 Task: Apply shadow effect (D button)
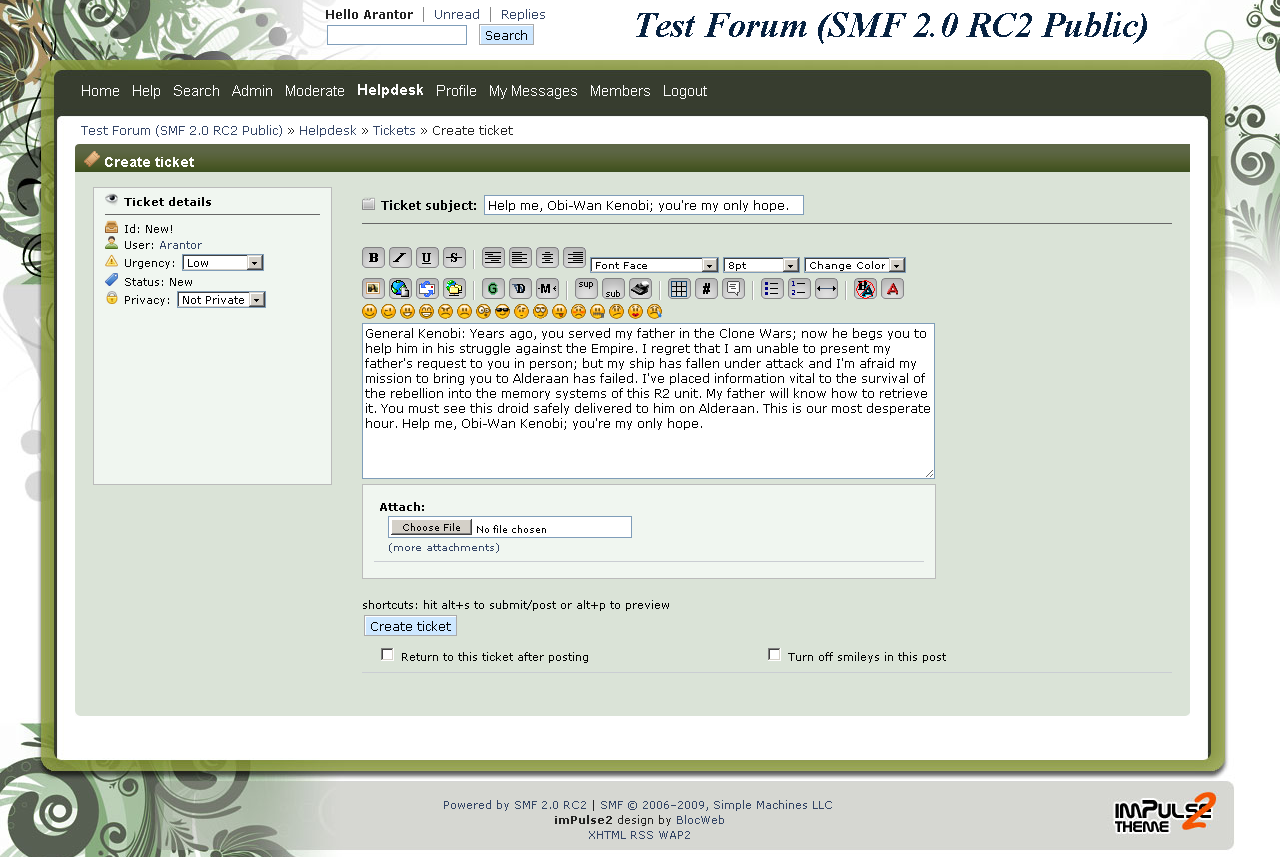520,289
